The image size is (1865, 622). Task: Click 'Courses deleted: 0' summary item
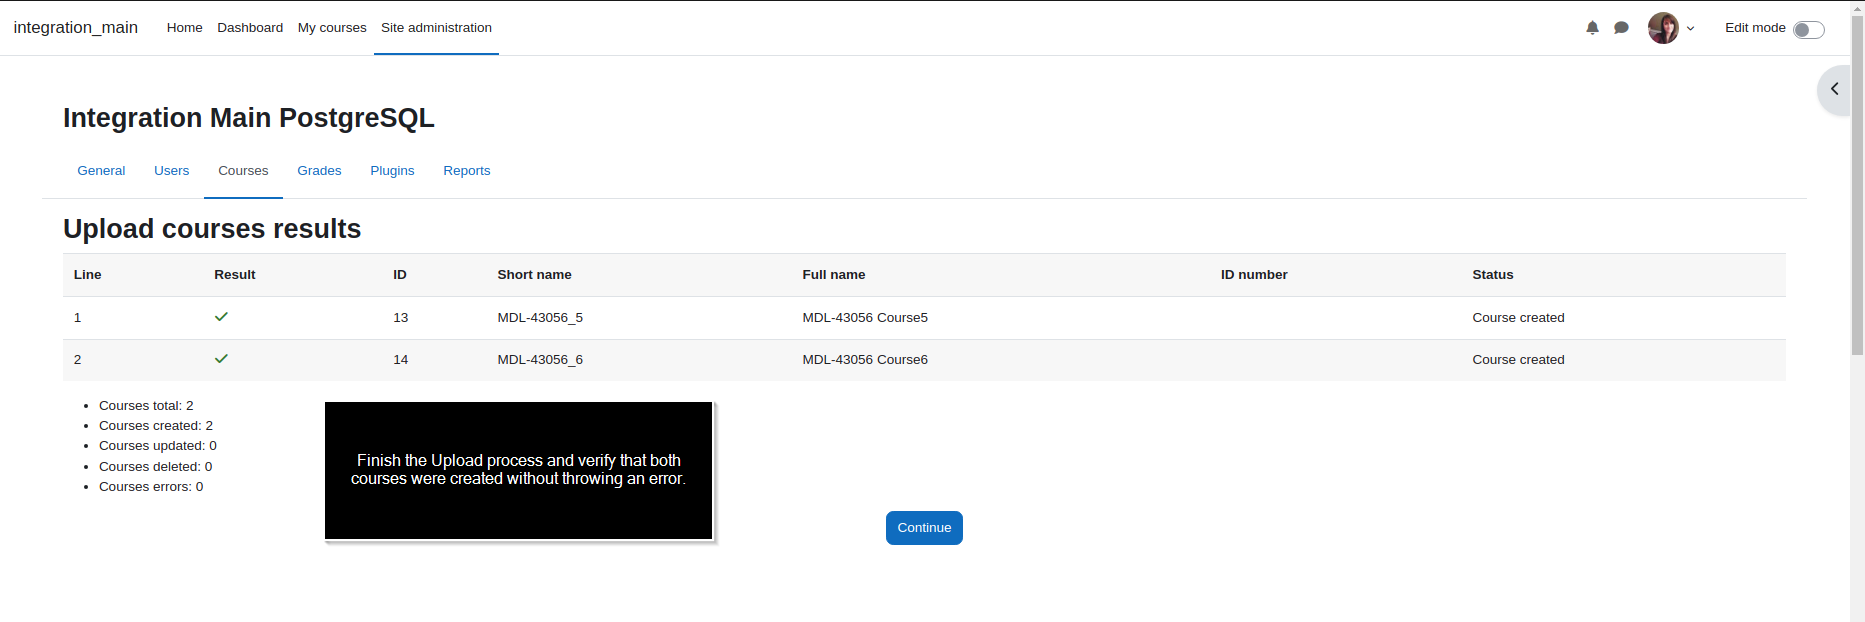(156, 467)
